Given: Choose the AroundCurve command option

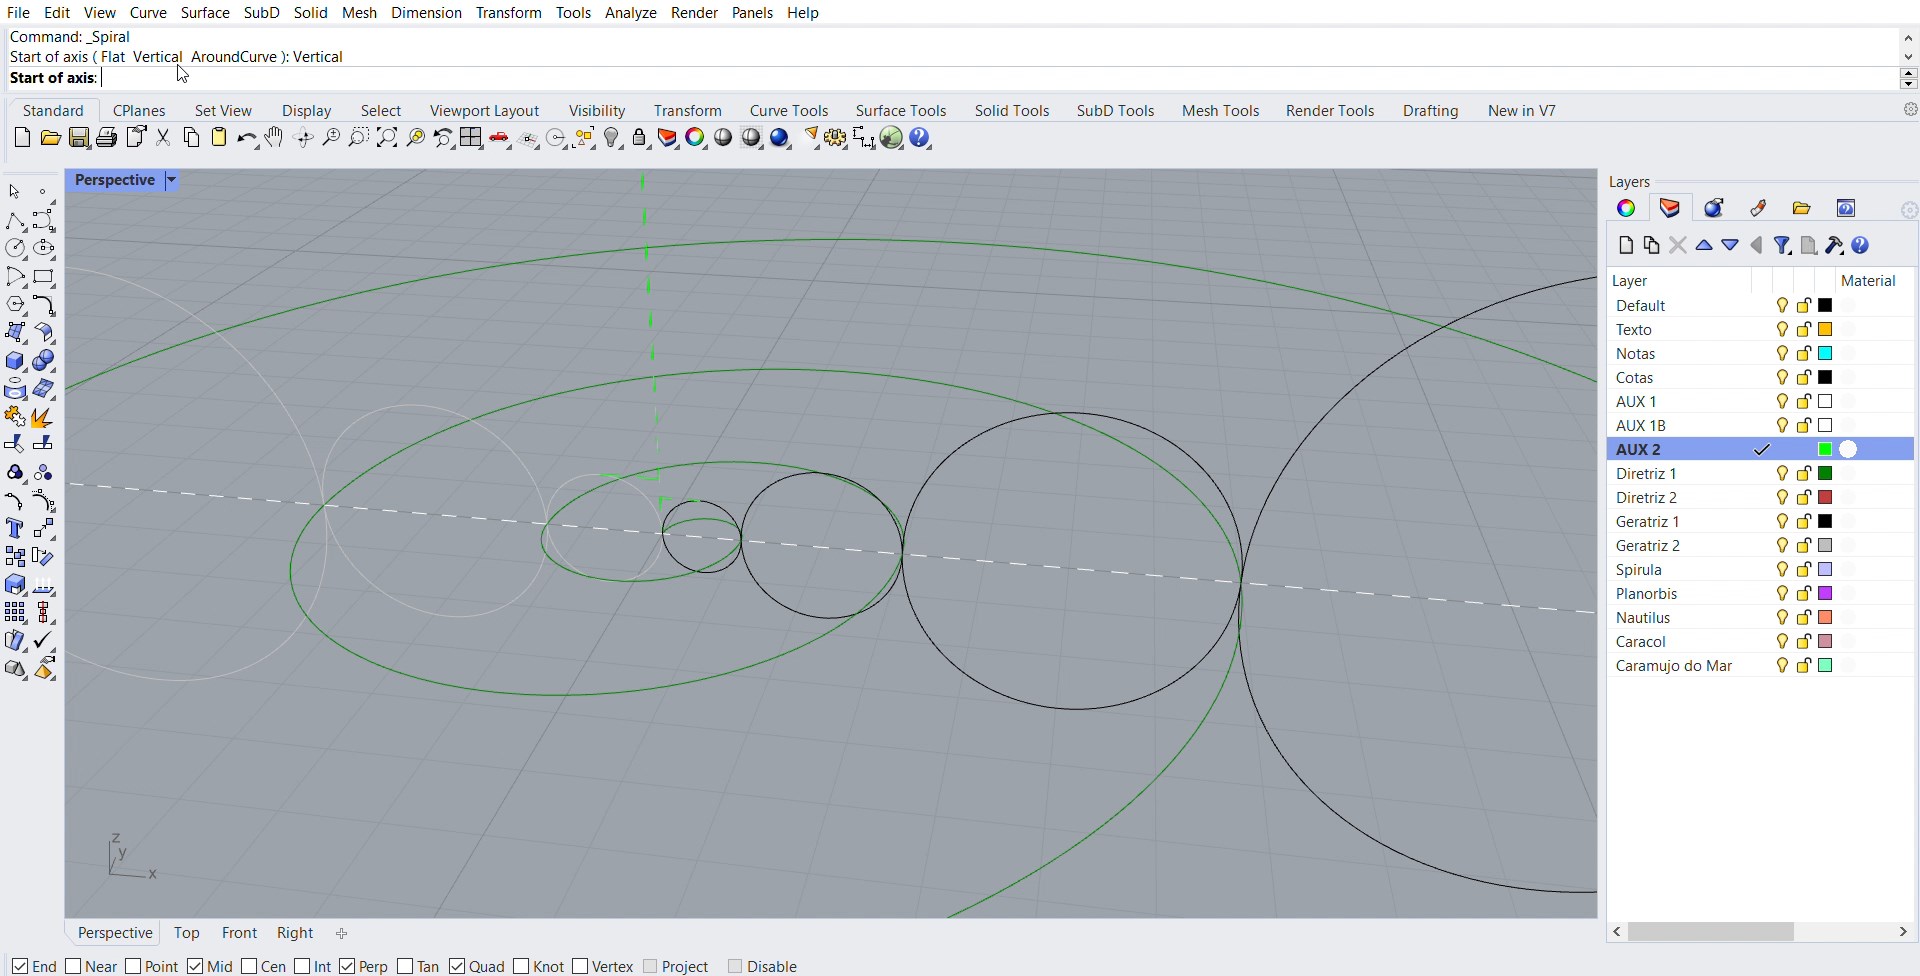Looking at the screenshot, I should pyautogui.click(x=234, y=57).
